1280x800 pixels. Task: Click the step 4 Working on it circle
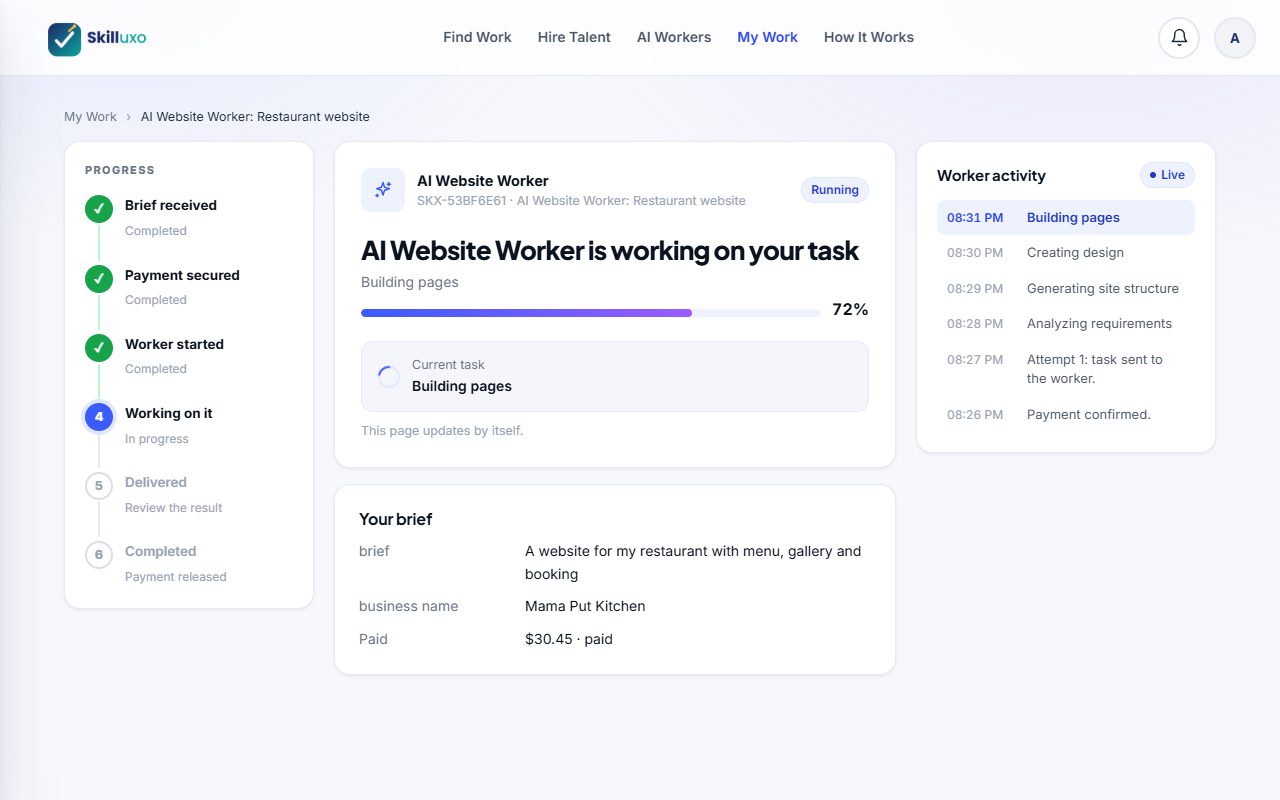(x=99, y=417)
